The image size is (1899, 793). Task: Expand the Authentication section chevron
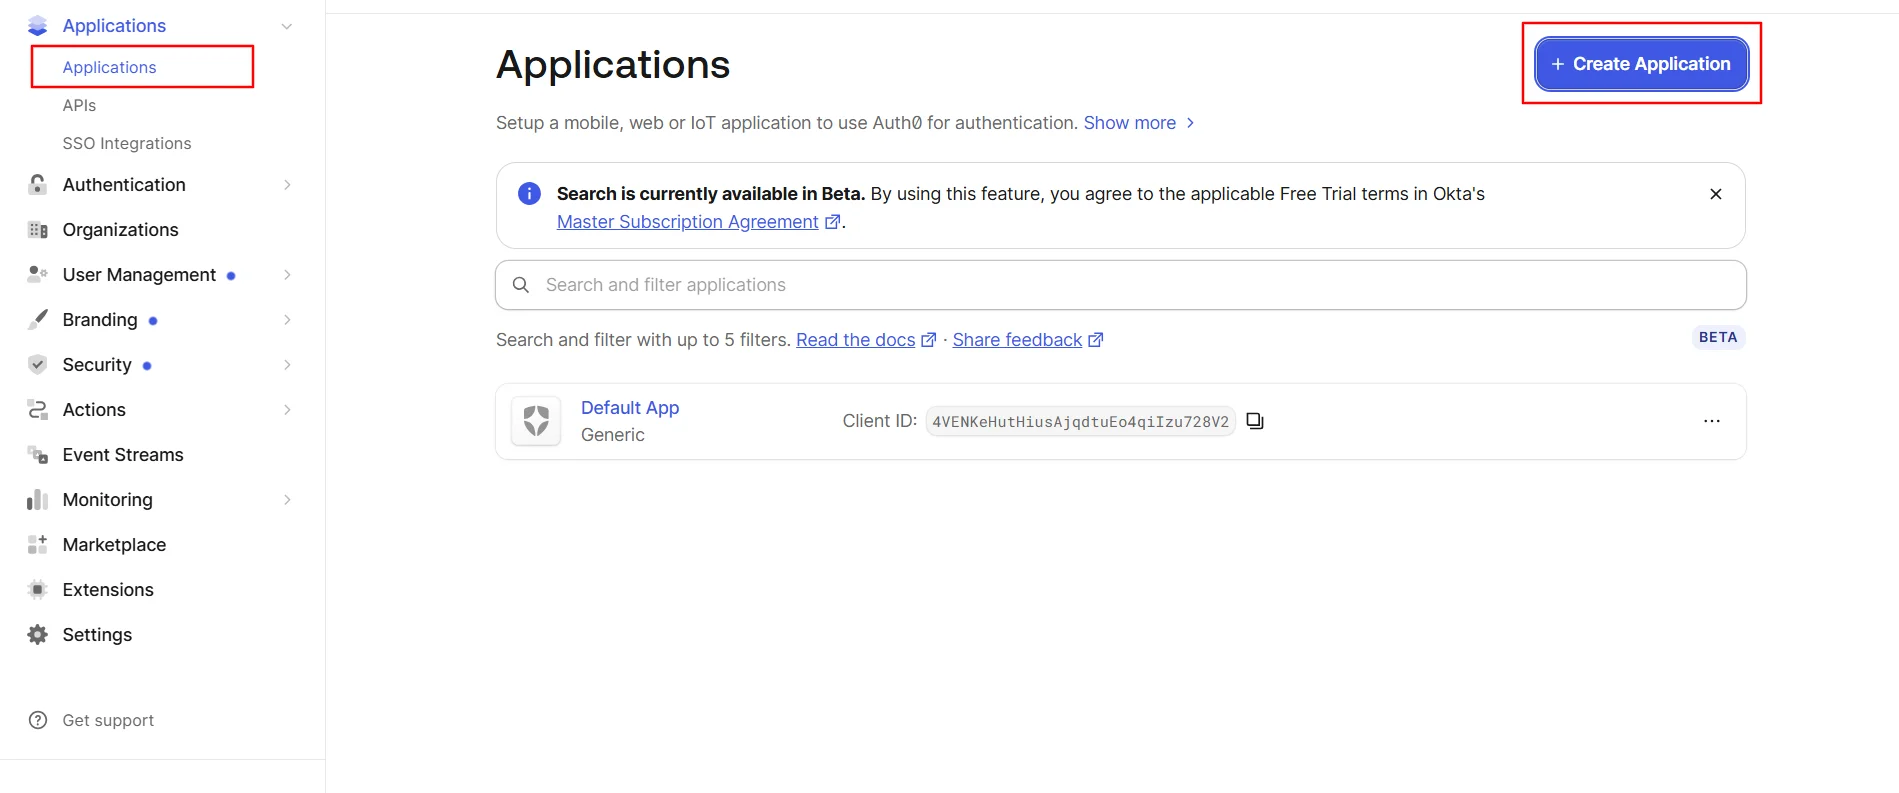tap(287, 185)
